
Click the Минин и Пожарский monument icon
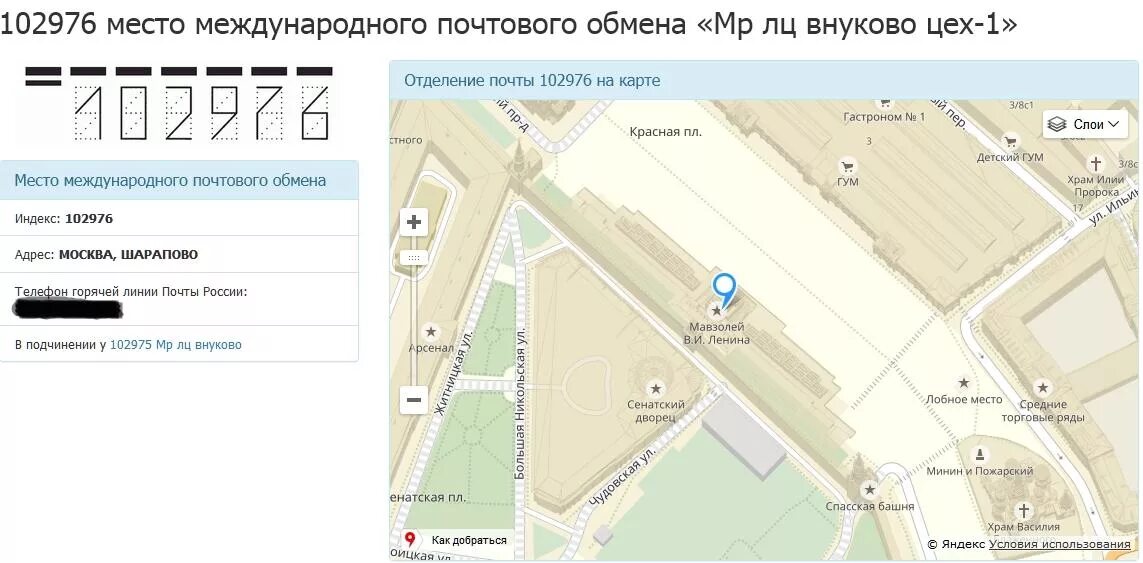tap(980, 454)
